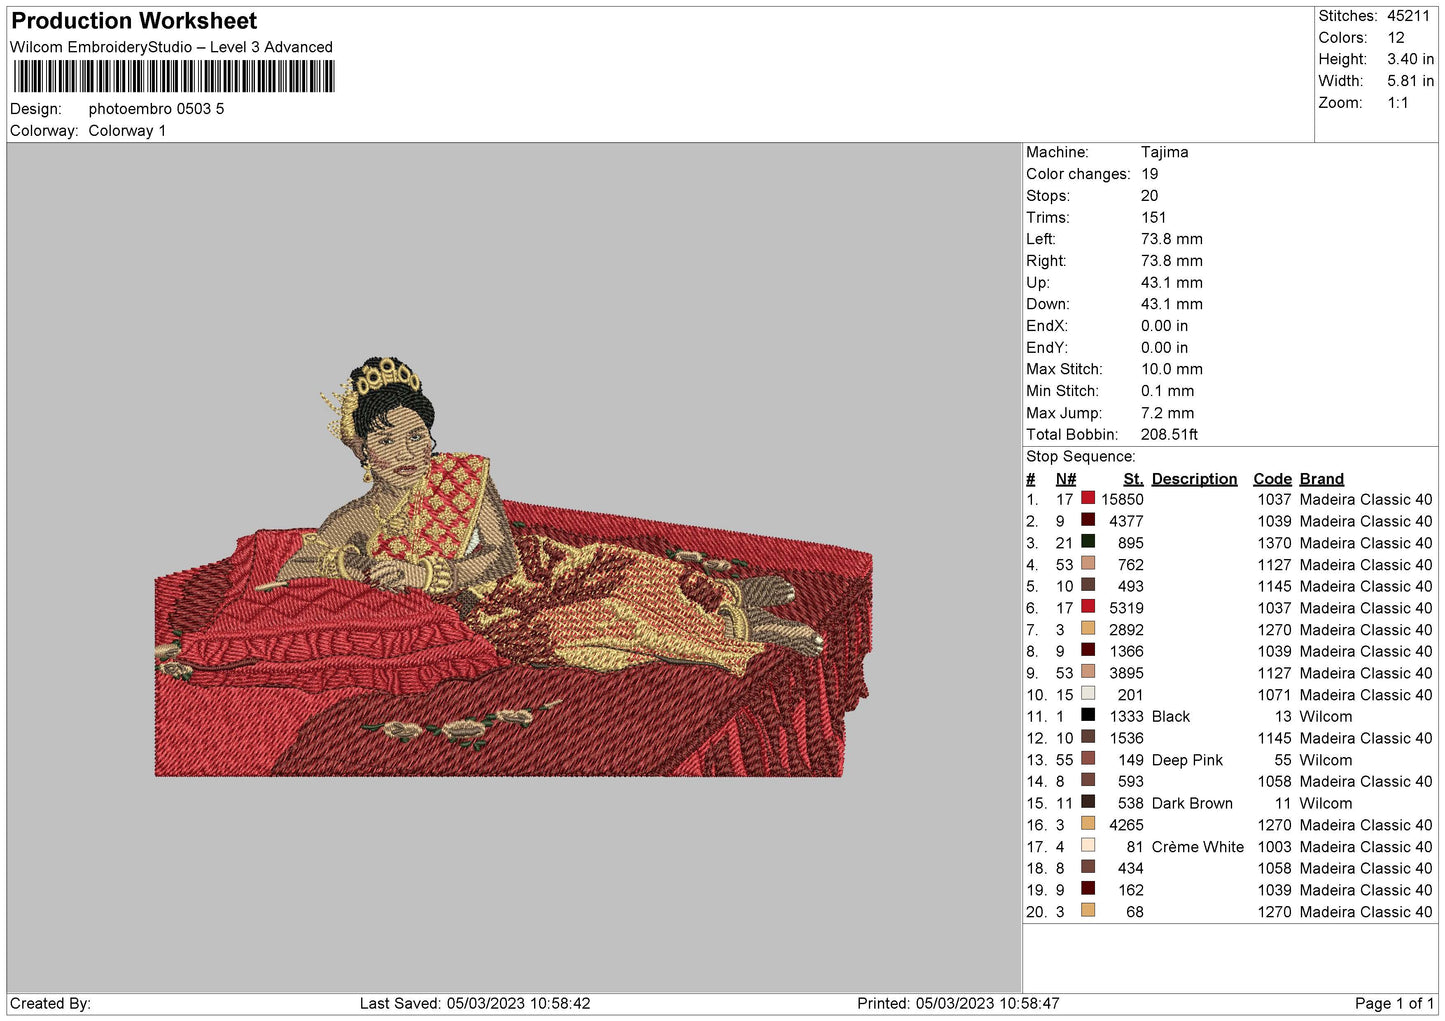Click the barcode under the Wilcom subtitle

[174, 77]
